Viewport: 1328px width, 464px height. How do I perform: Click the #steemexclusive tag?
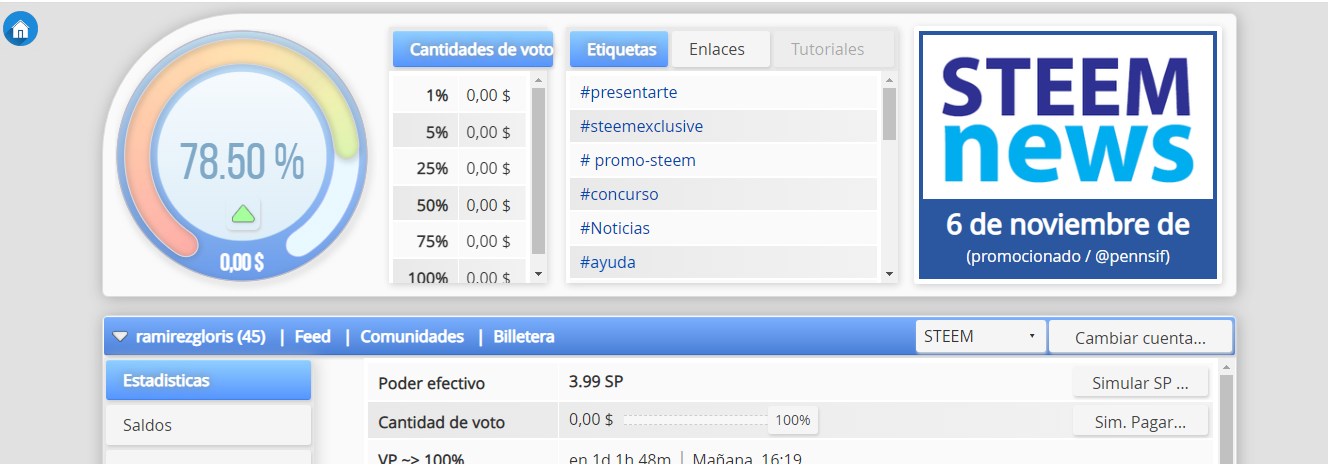[x=641, y=126]
